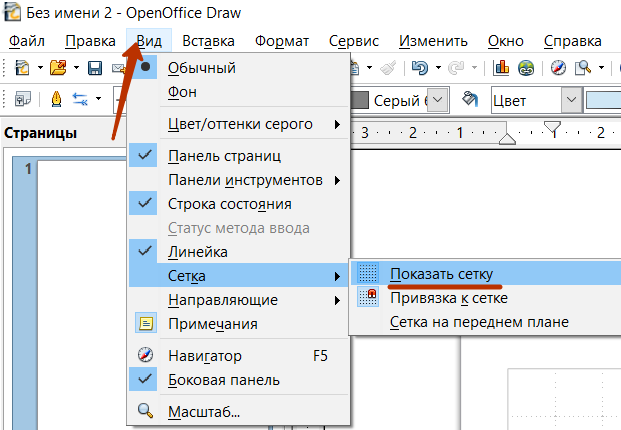Open the dropdown arrow beside Open folder
The height and width of the screenshot is (430, 621).
pyautogui.click(x=76, y=68)
